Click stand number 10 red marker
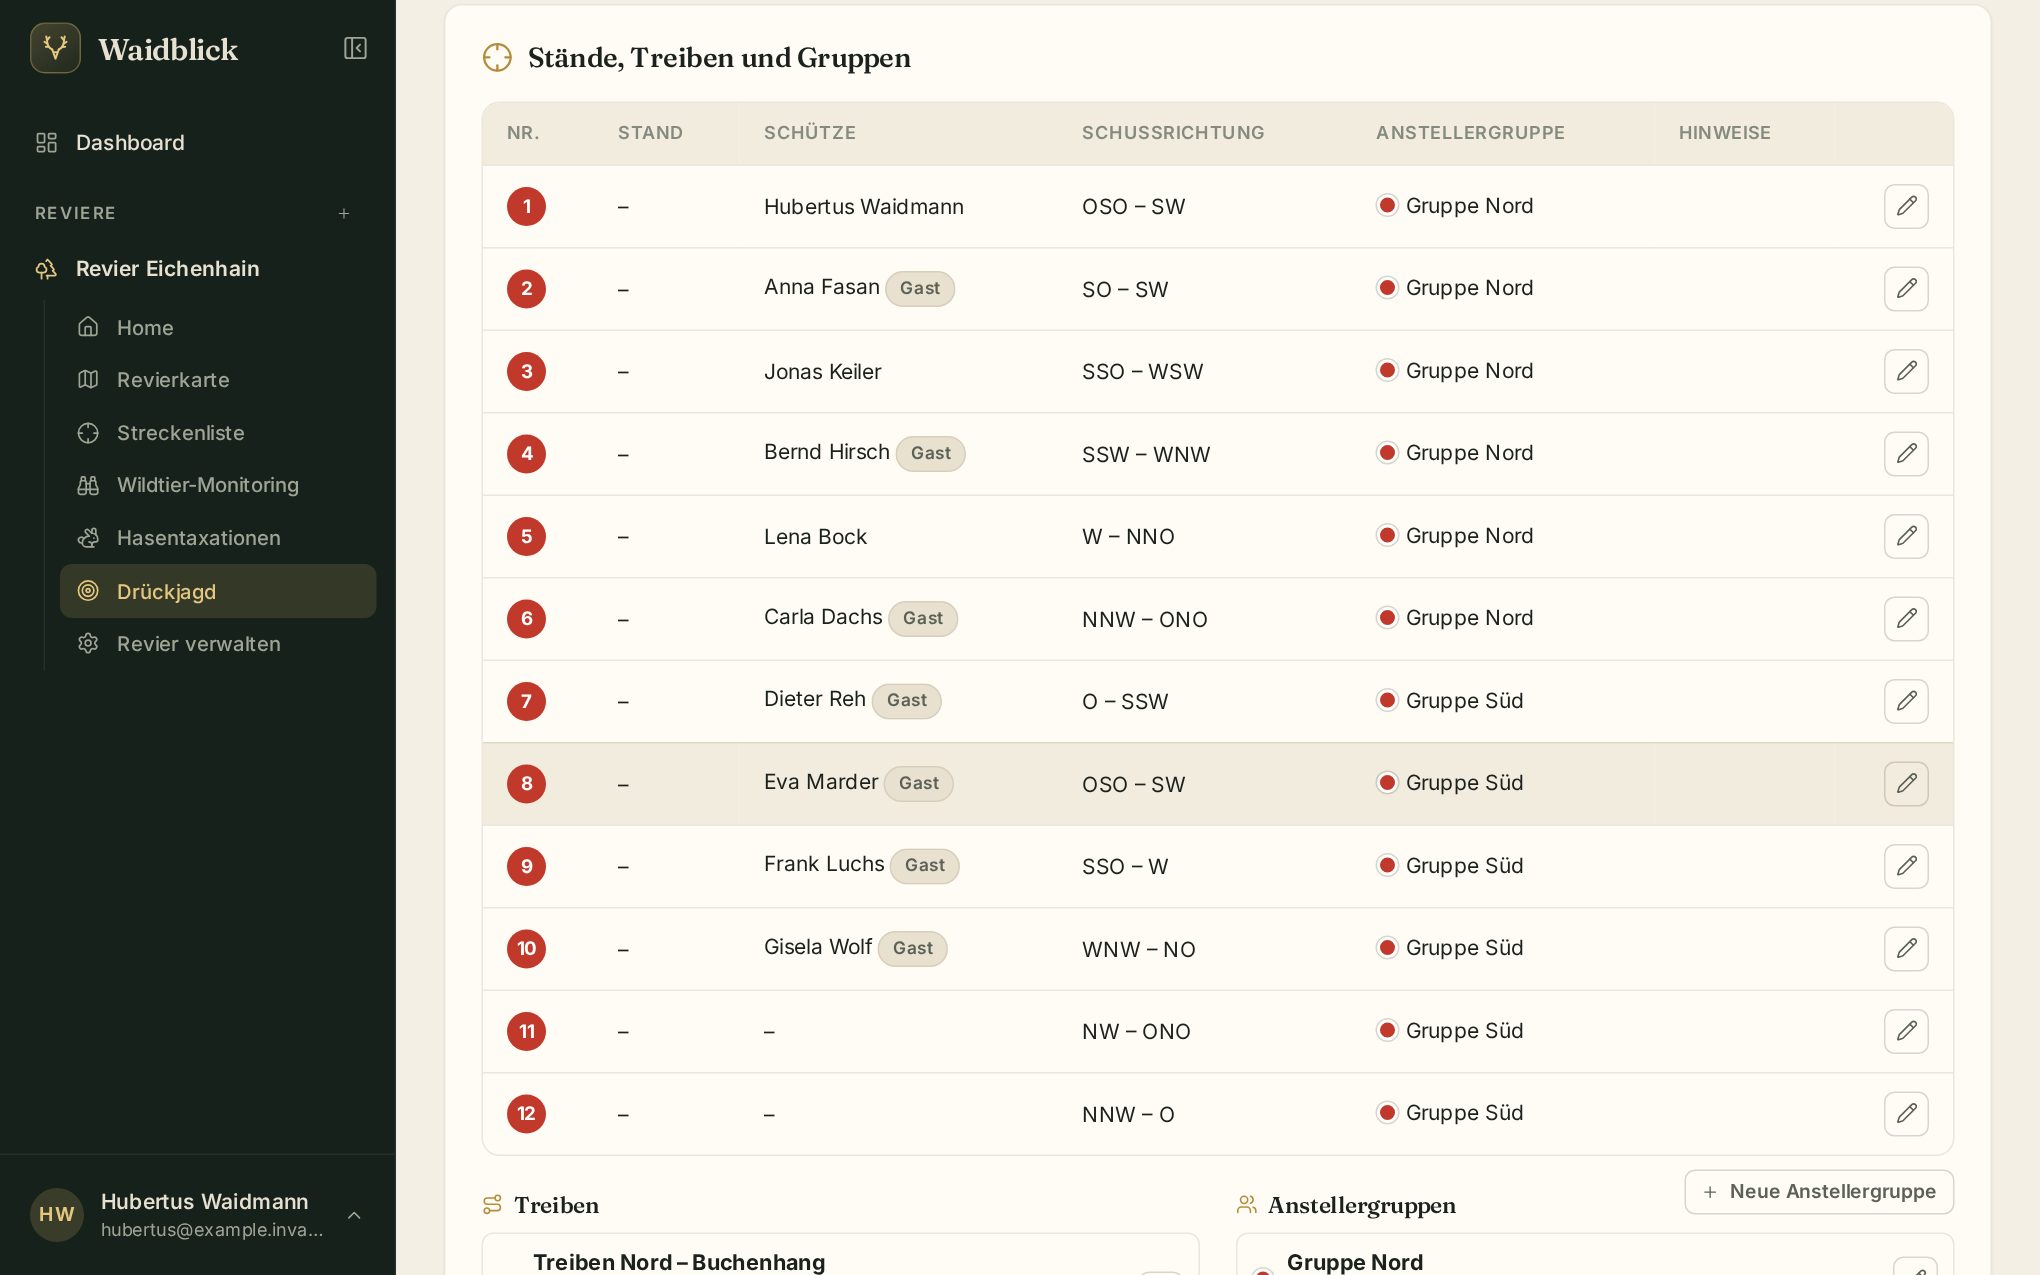The width and height of the screenshot is (2040, 1275). click(x=526, y=948)
